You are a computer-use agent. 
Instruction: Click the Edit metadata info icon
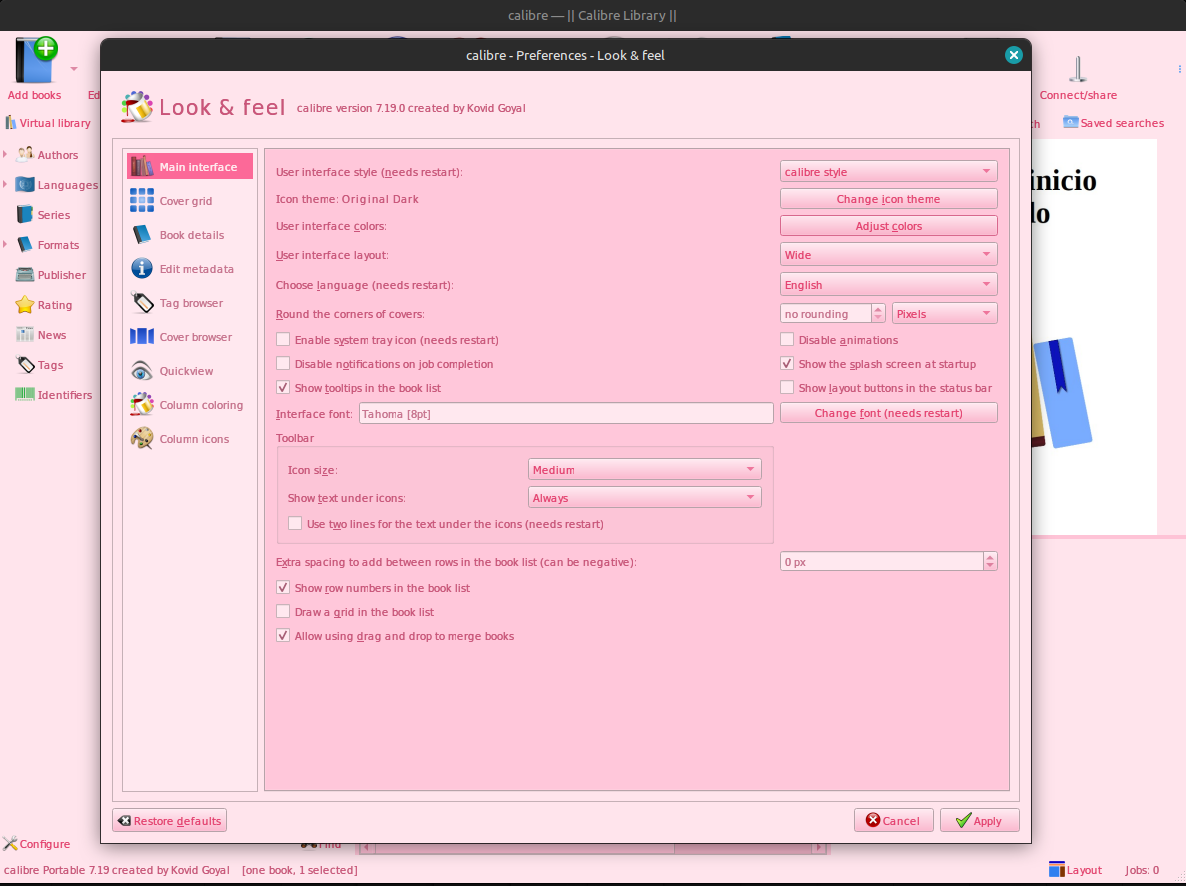click(x=141, y=269)
